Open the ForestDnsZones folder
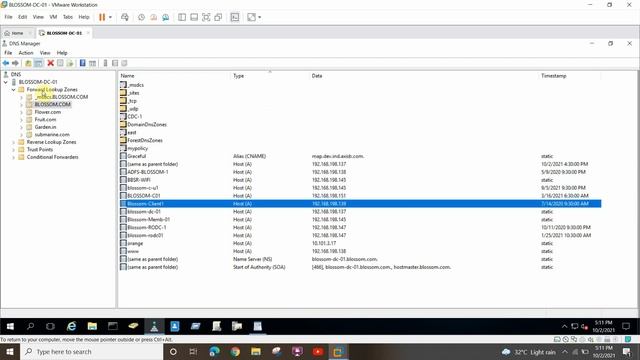 pyautogui.click(x=145, y=140)
